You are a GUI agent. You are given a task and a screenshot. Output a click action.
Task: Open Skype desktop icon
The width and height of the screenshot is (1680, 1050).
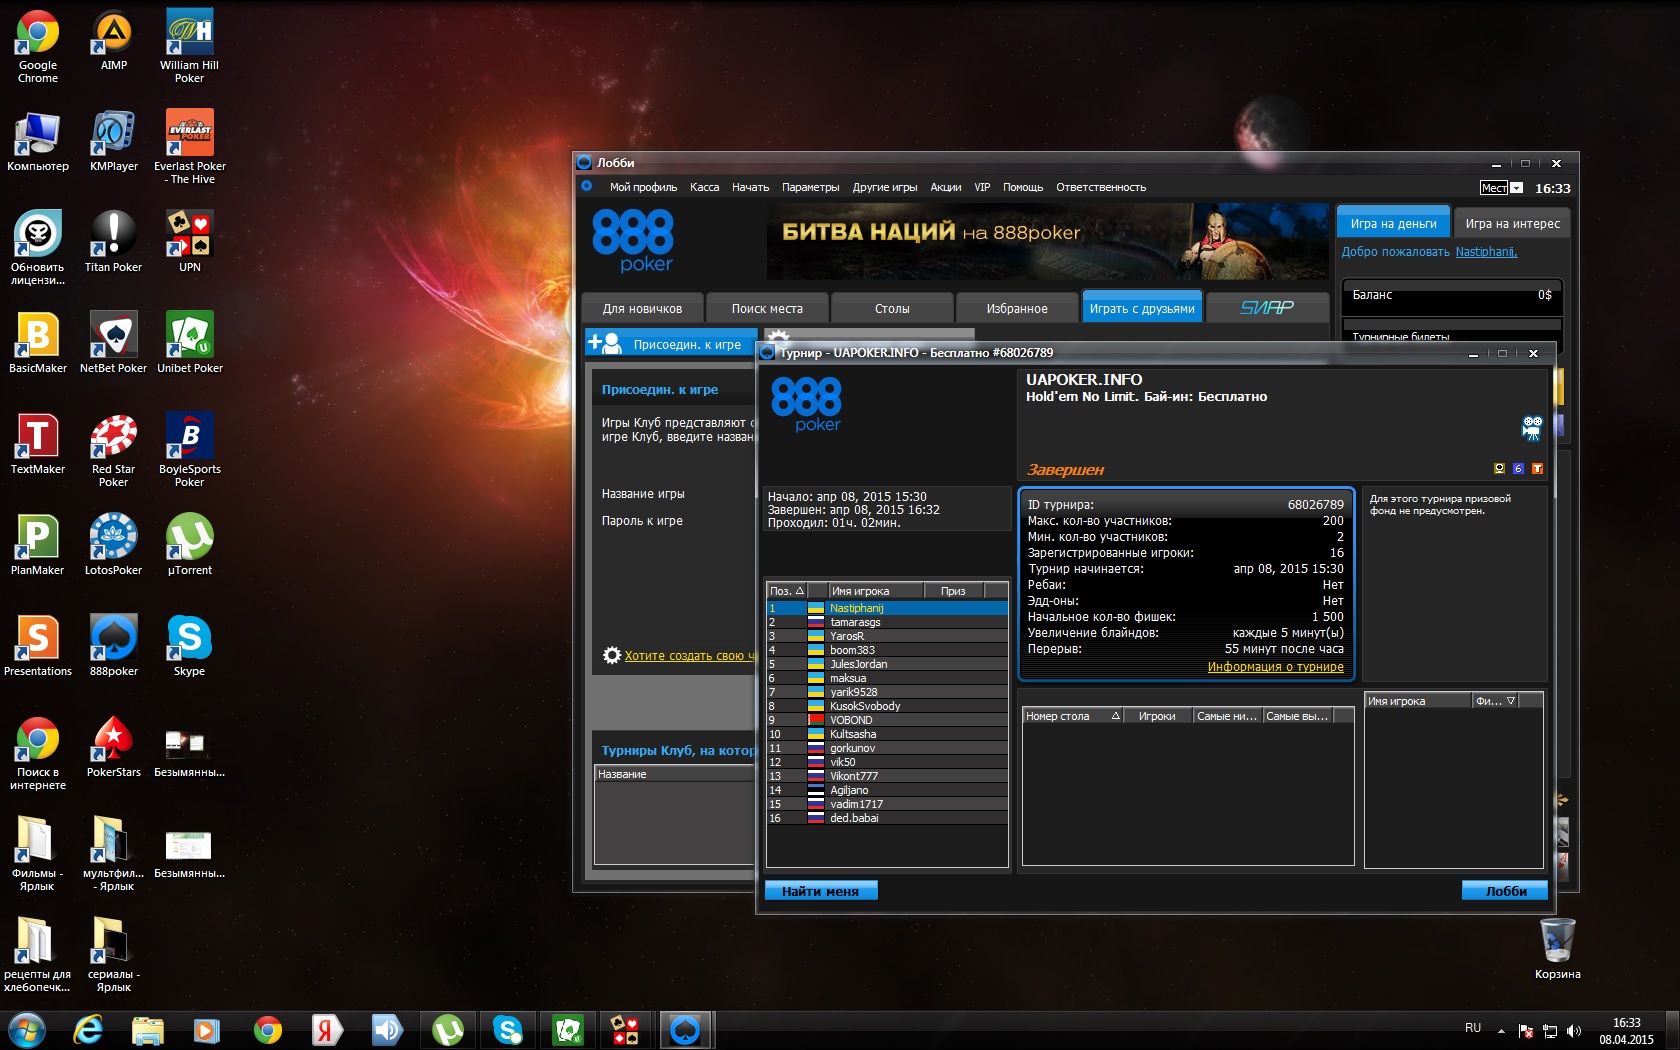click(x=190, y=645)
